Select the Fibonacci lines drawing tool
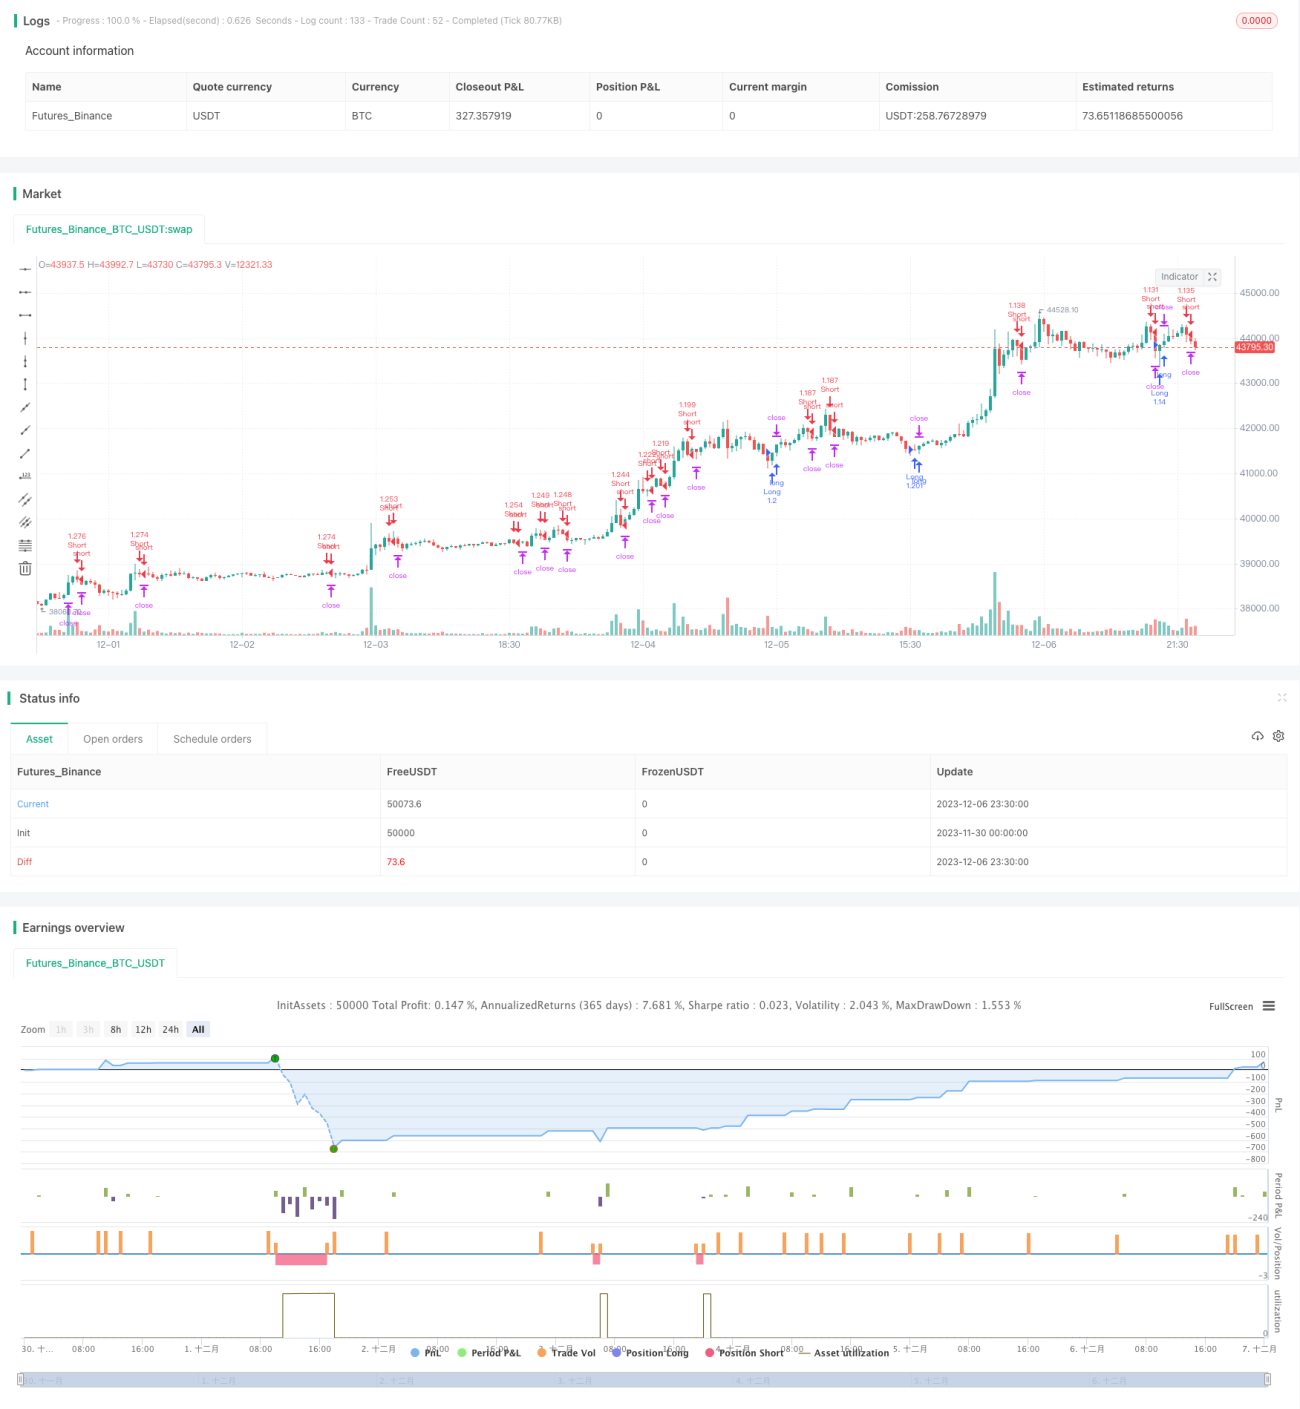The height and width of the screenshot is (1409, 1300). 25,545
